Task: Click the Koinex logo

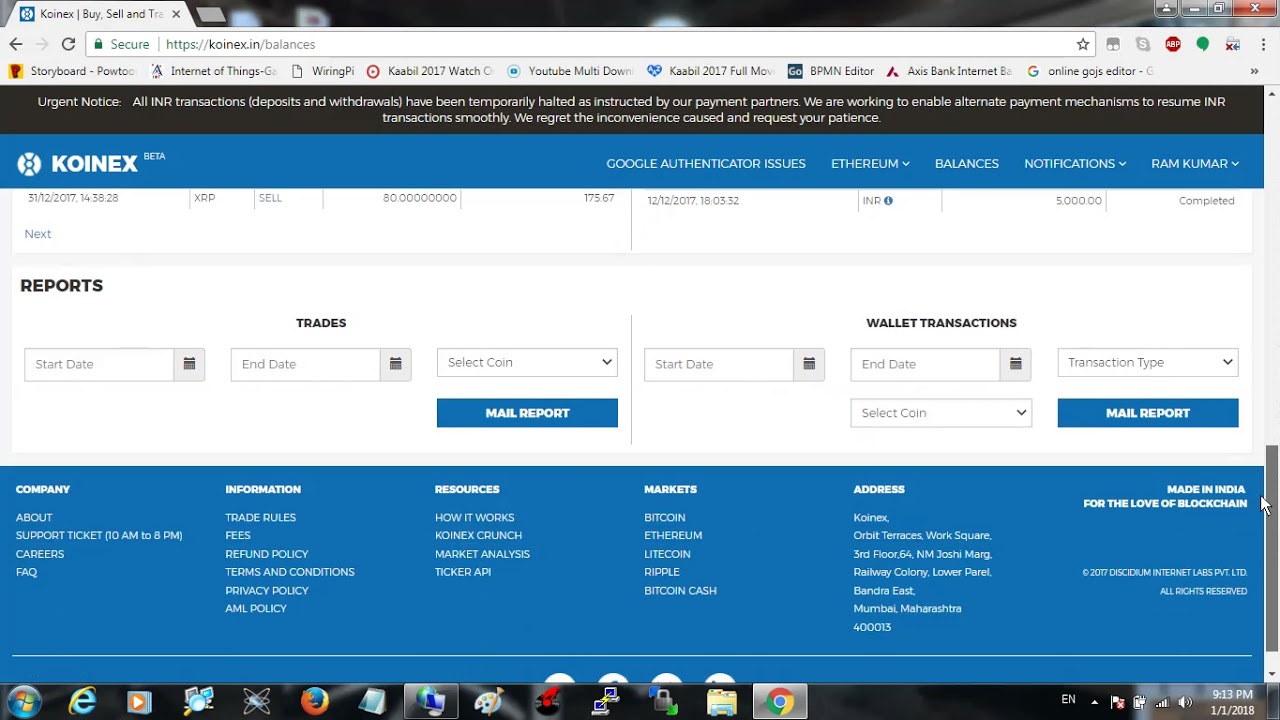Action: [78, 164]
